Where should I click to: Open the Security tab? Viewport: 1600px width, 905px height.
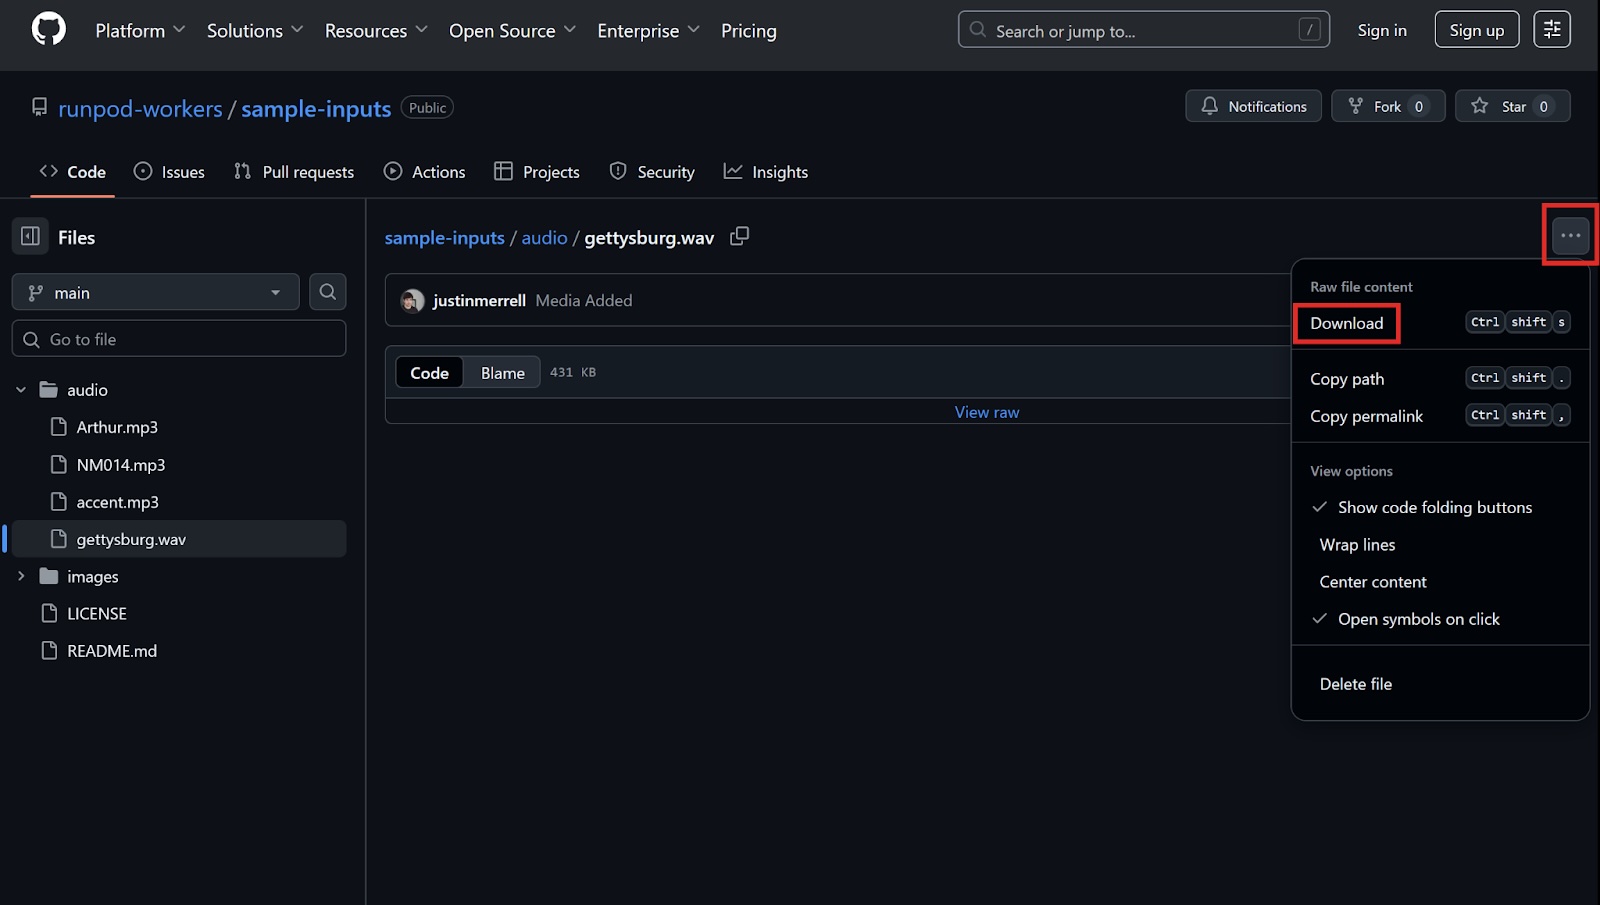point(652,172)
